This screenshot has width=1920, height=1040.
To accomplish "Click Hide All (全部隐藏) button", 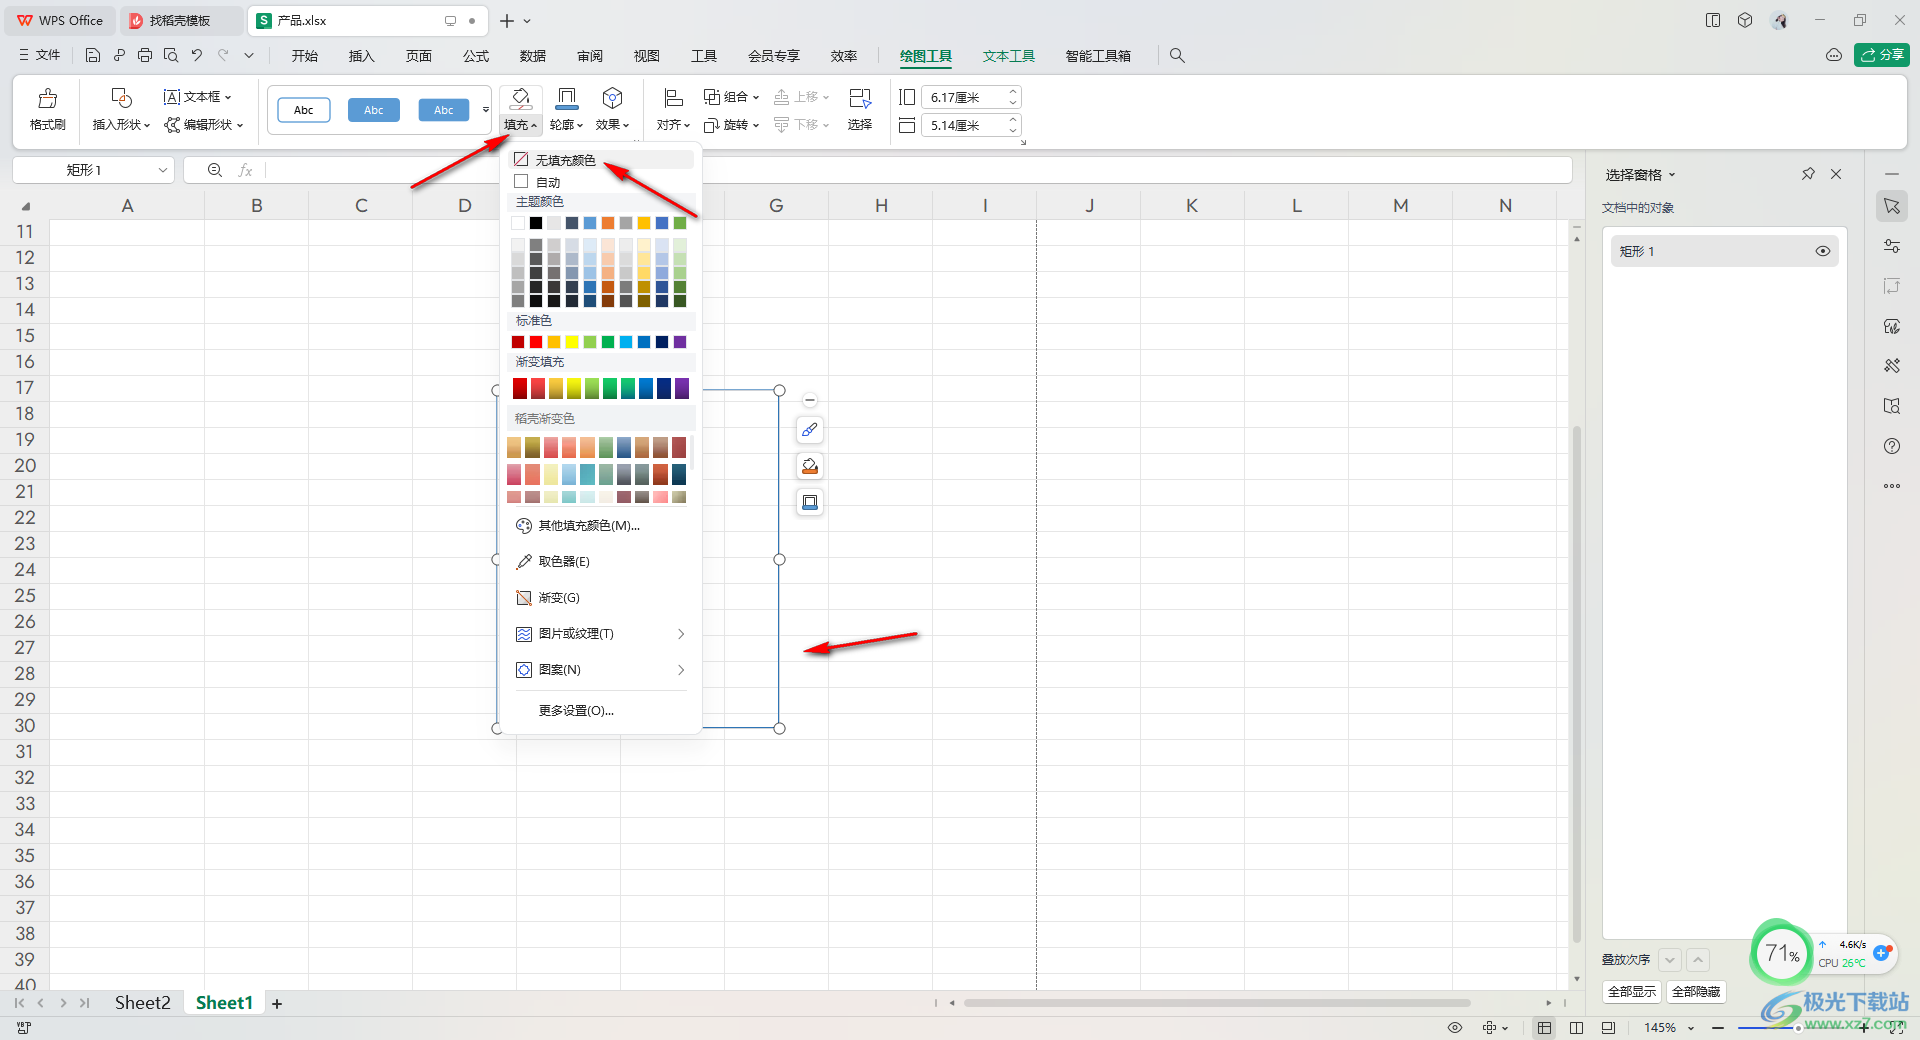I will click(x=1696, y=992).
